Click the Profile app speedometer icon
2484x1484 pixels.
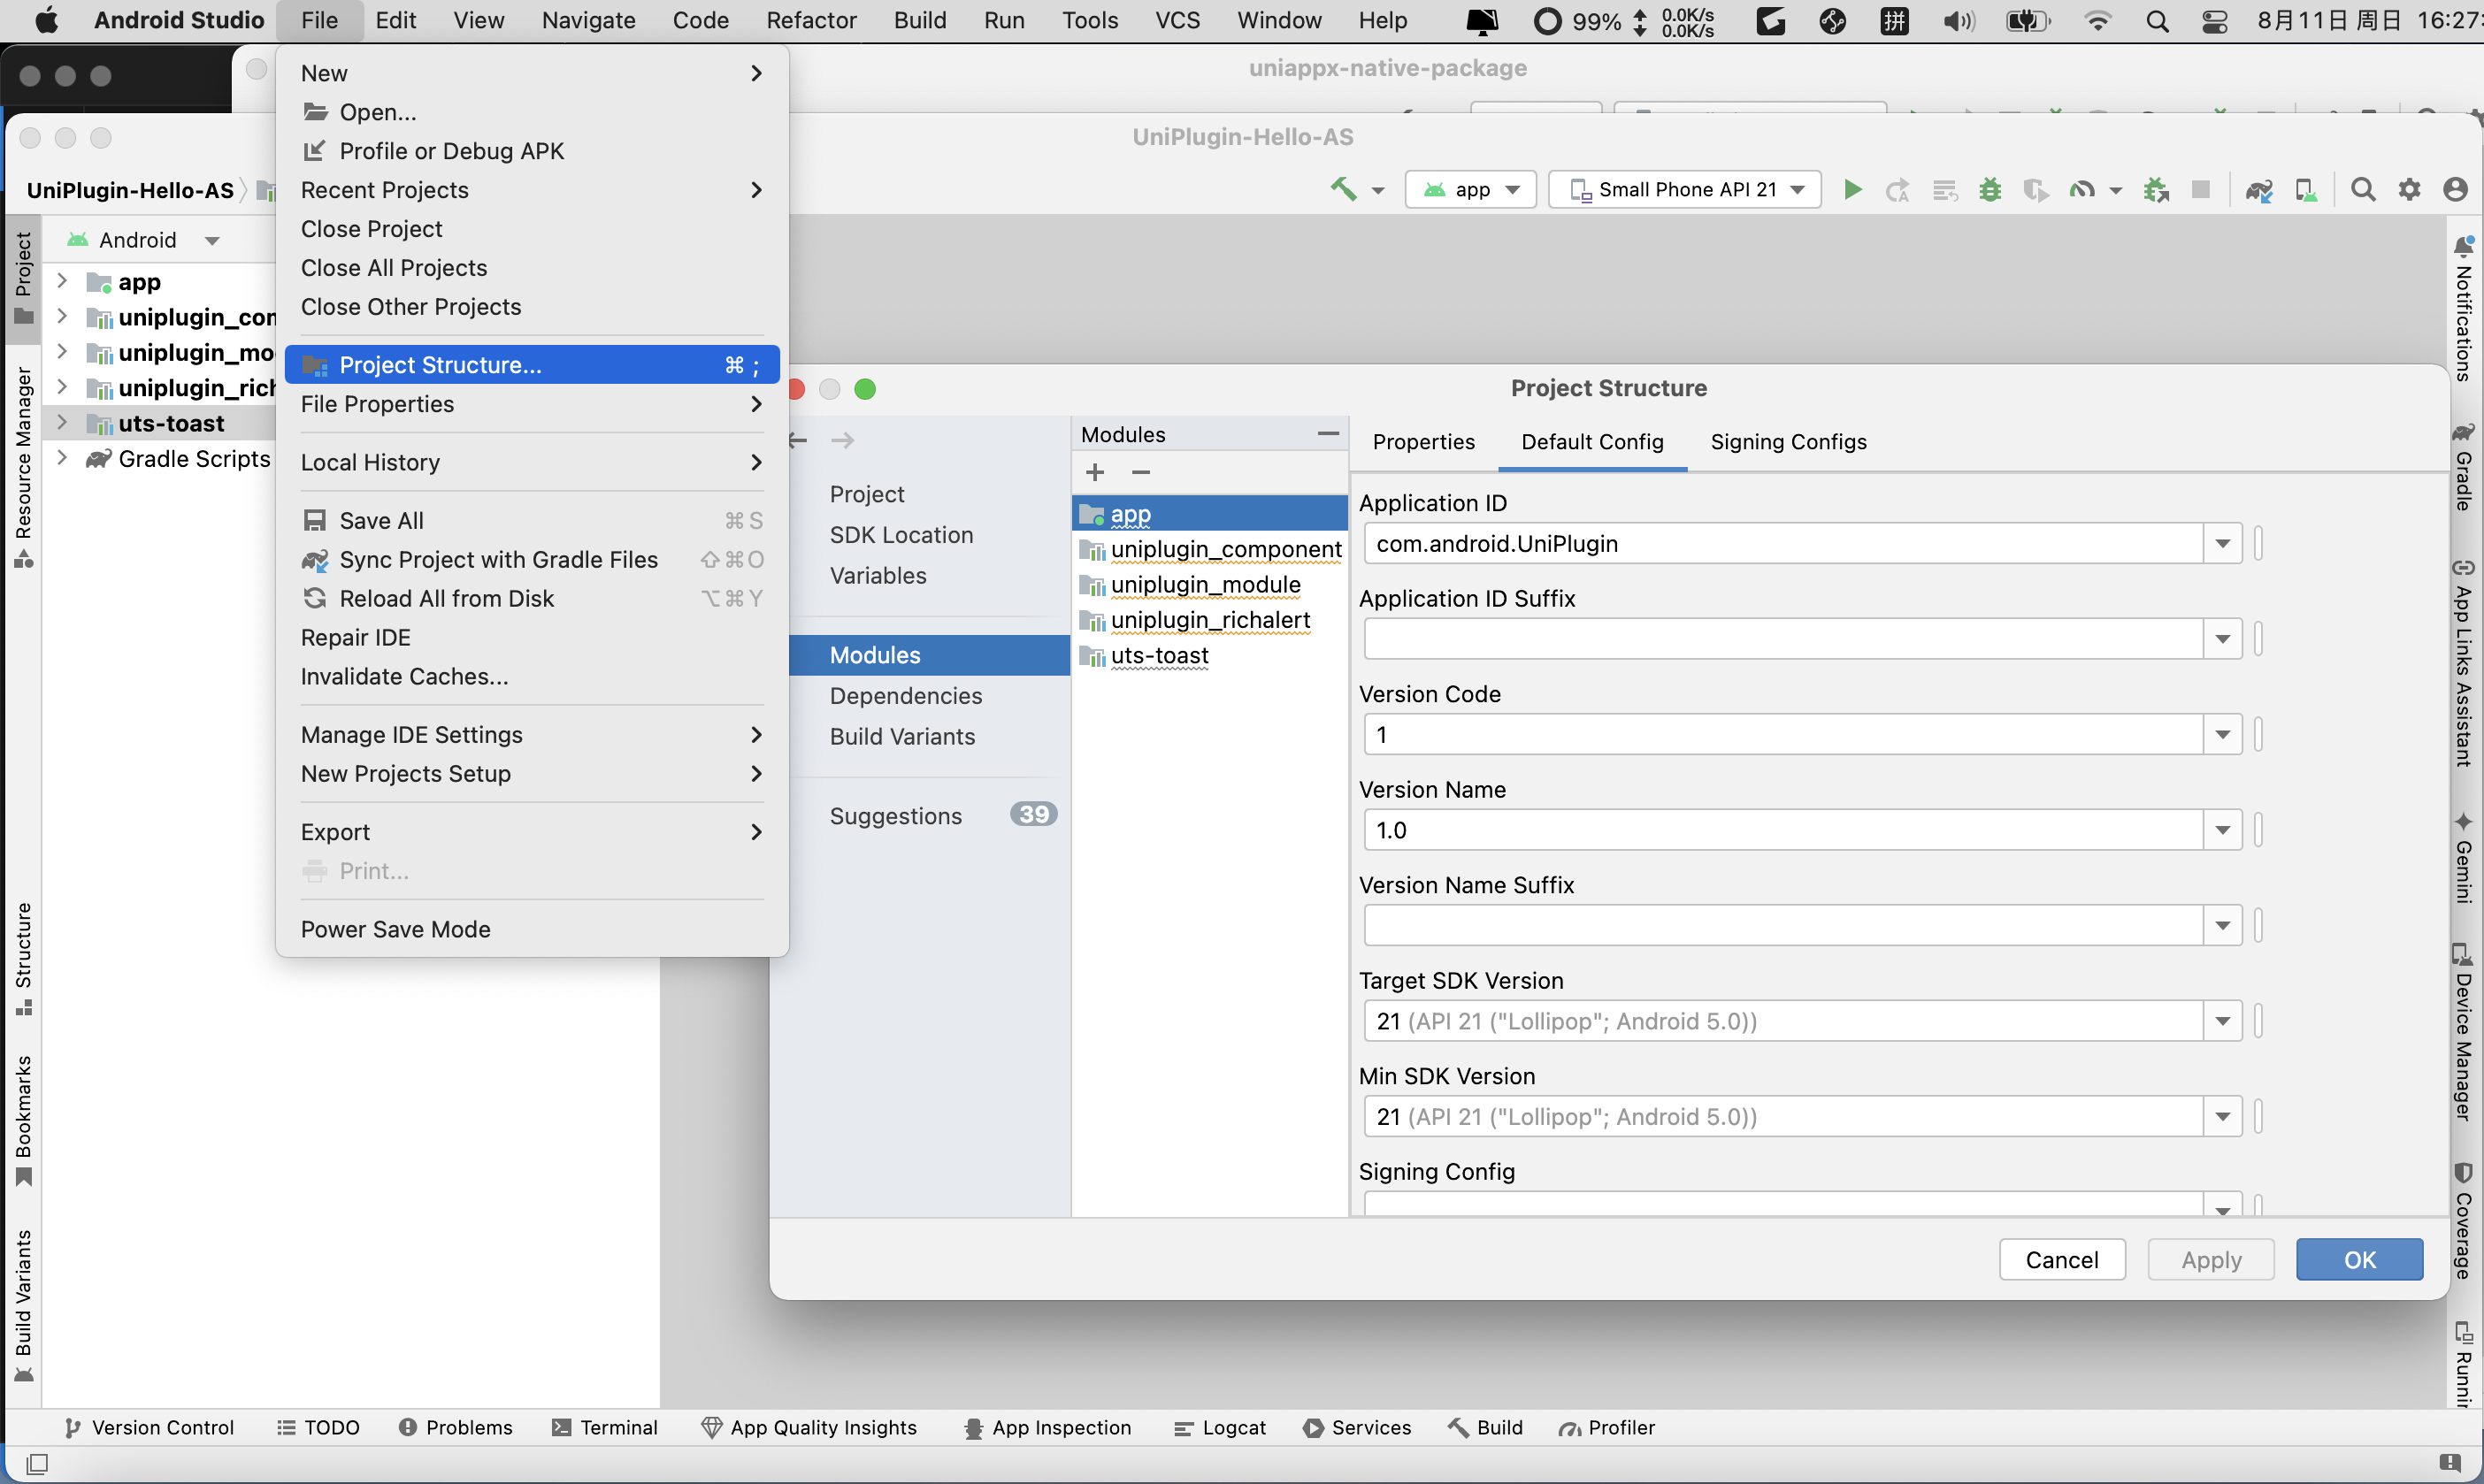coord(2082,189)
